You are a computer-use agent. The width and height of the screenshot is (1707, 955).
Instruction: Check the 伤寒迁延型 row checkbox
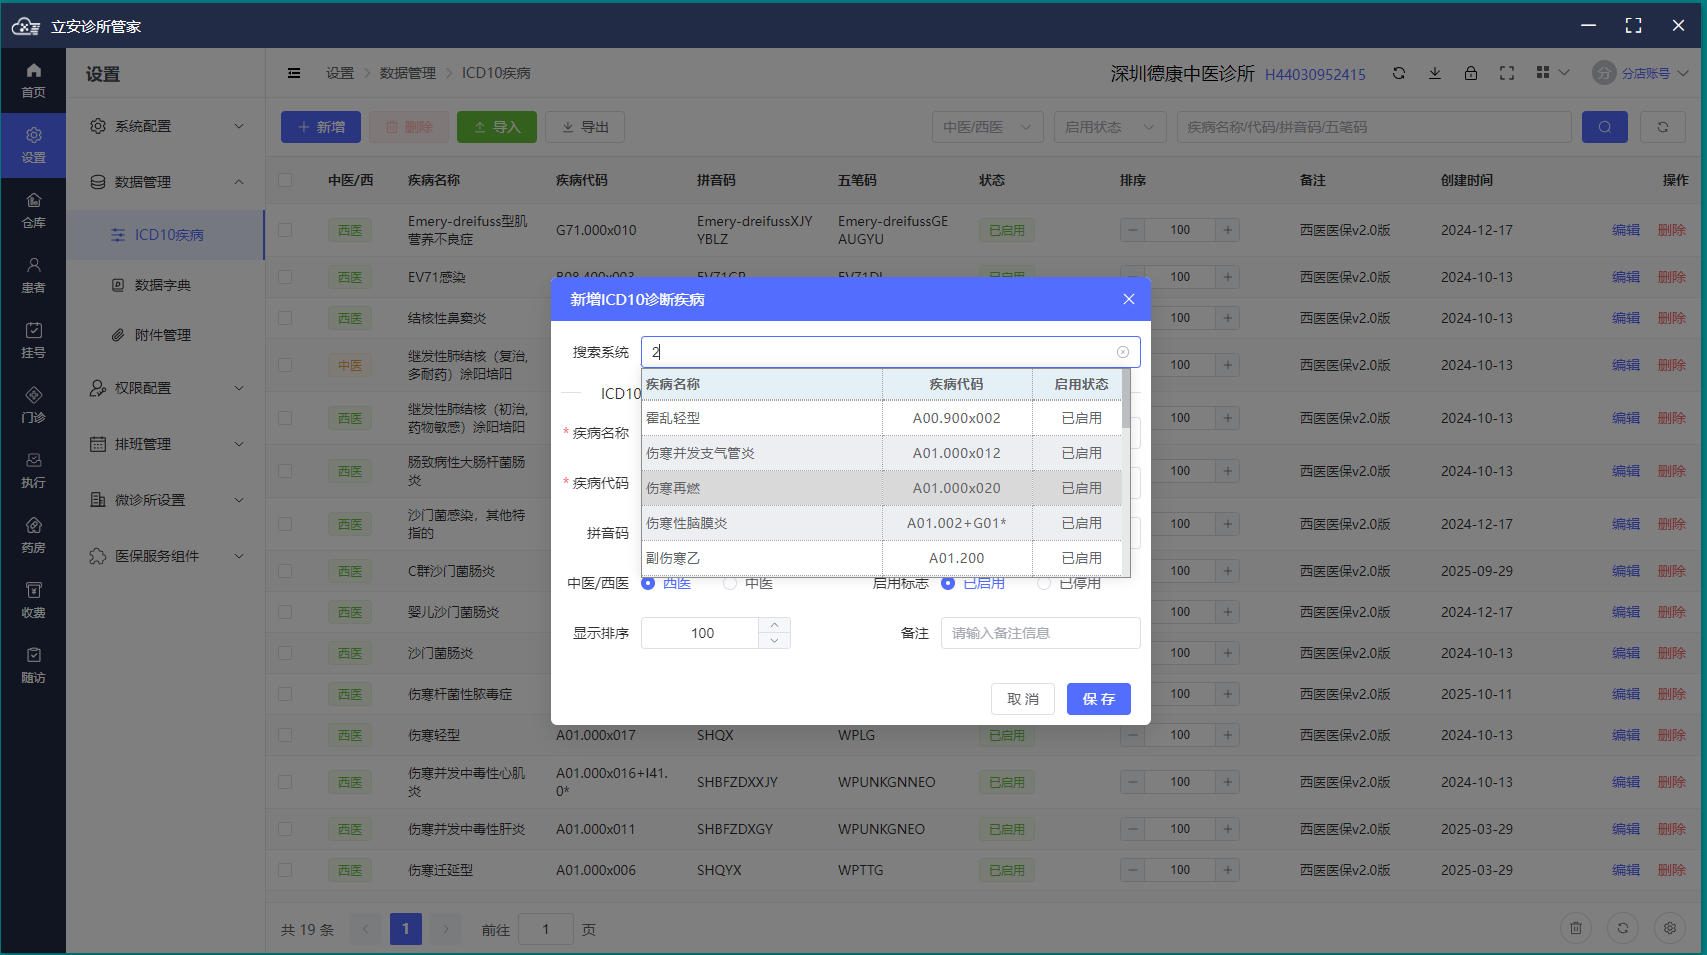(x=285, y=870)
